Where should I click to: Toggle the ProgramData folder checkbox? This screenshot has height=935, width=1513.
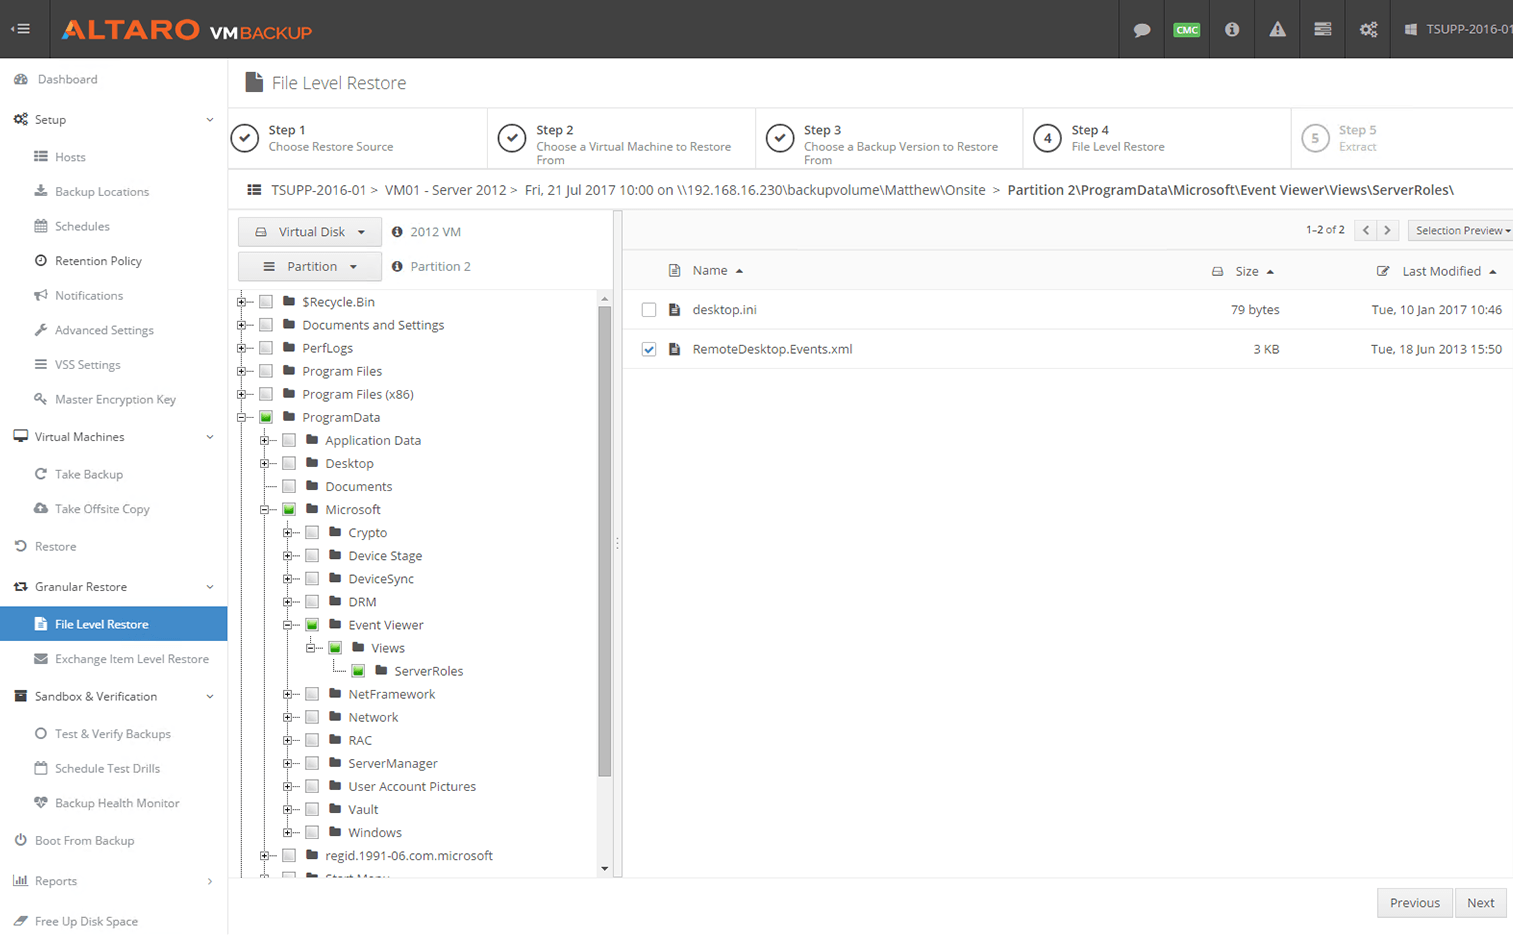pyautogui.click(x=266, y=417)
